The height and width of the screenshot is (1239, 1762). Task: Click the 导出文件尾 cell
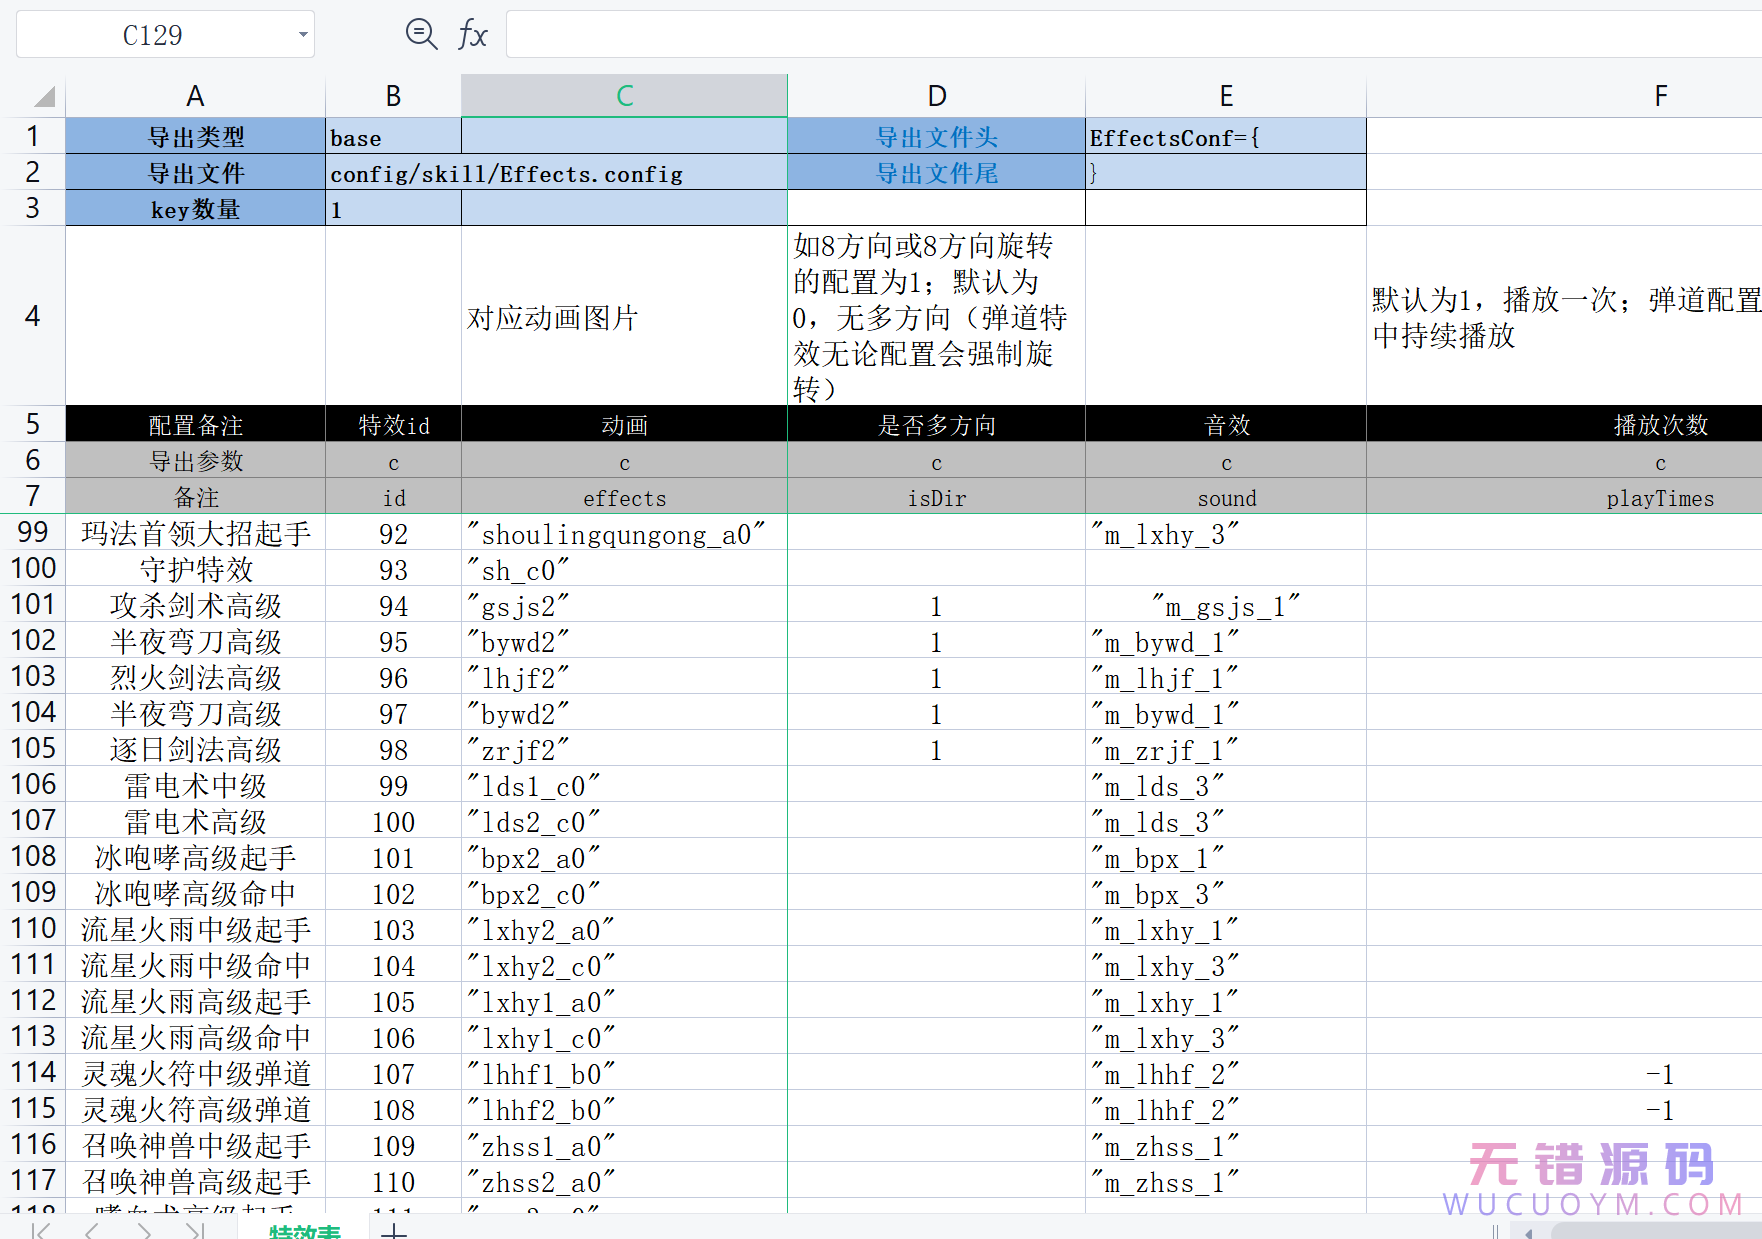(x=936, y=173)
